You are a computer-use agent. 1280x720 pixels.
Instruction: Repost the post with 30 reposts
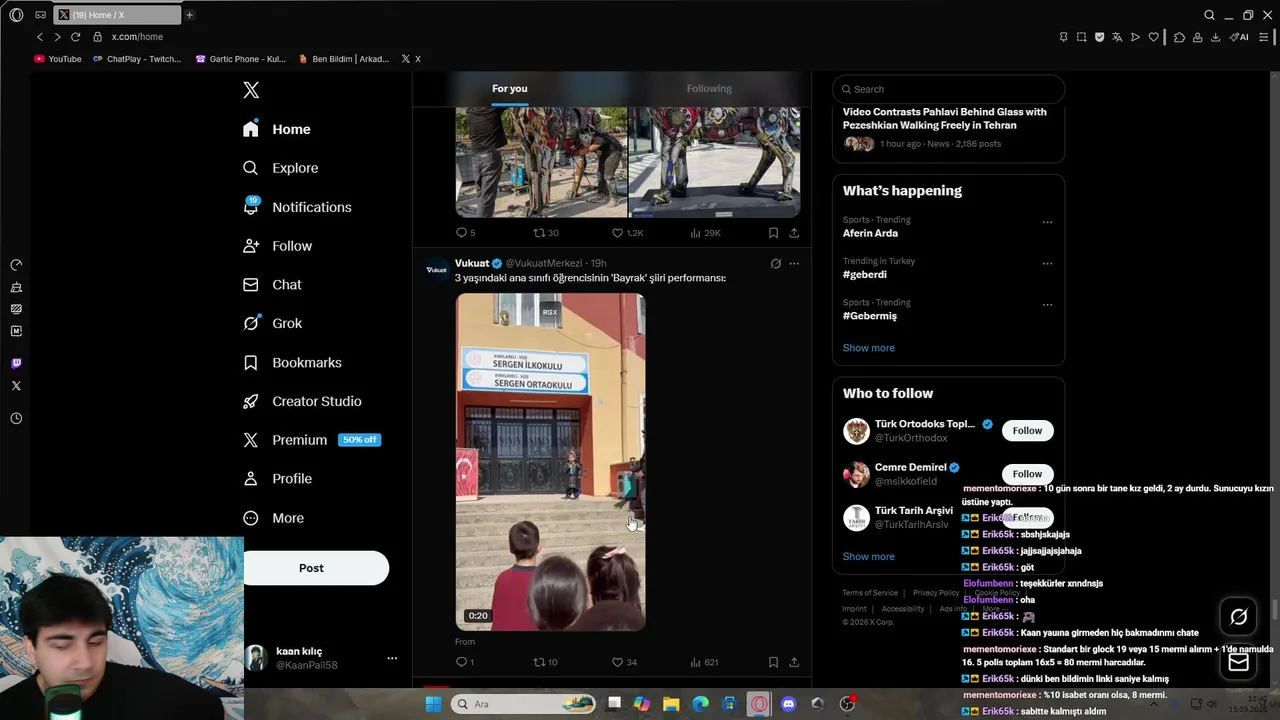(545, 233)
